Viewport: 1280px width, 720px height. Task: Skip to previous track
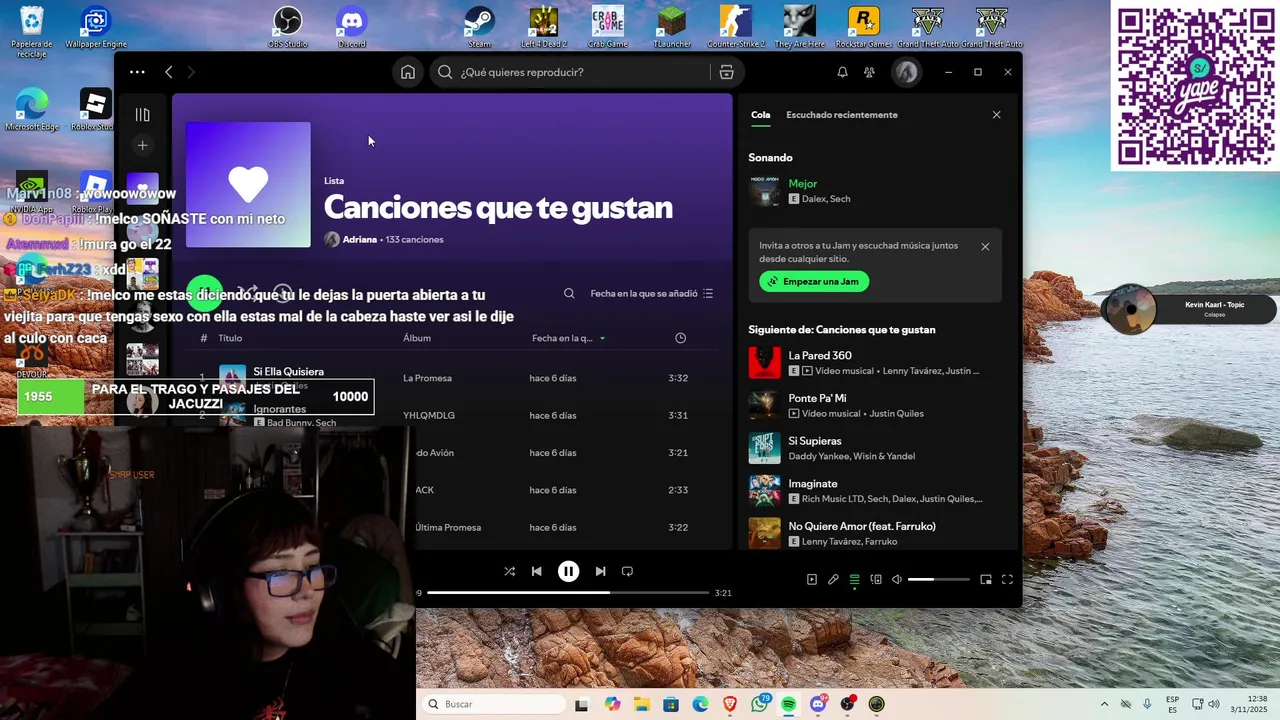537,571
